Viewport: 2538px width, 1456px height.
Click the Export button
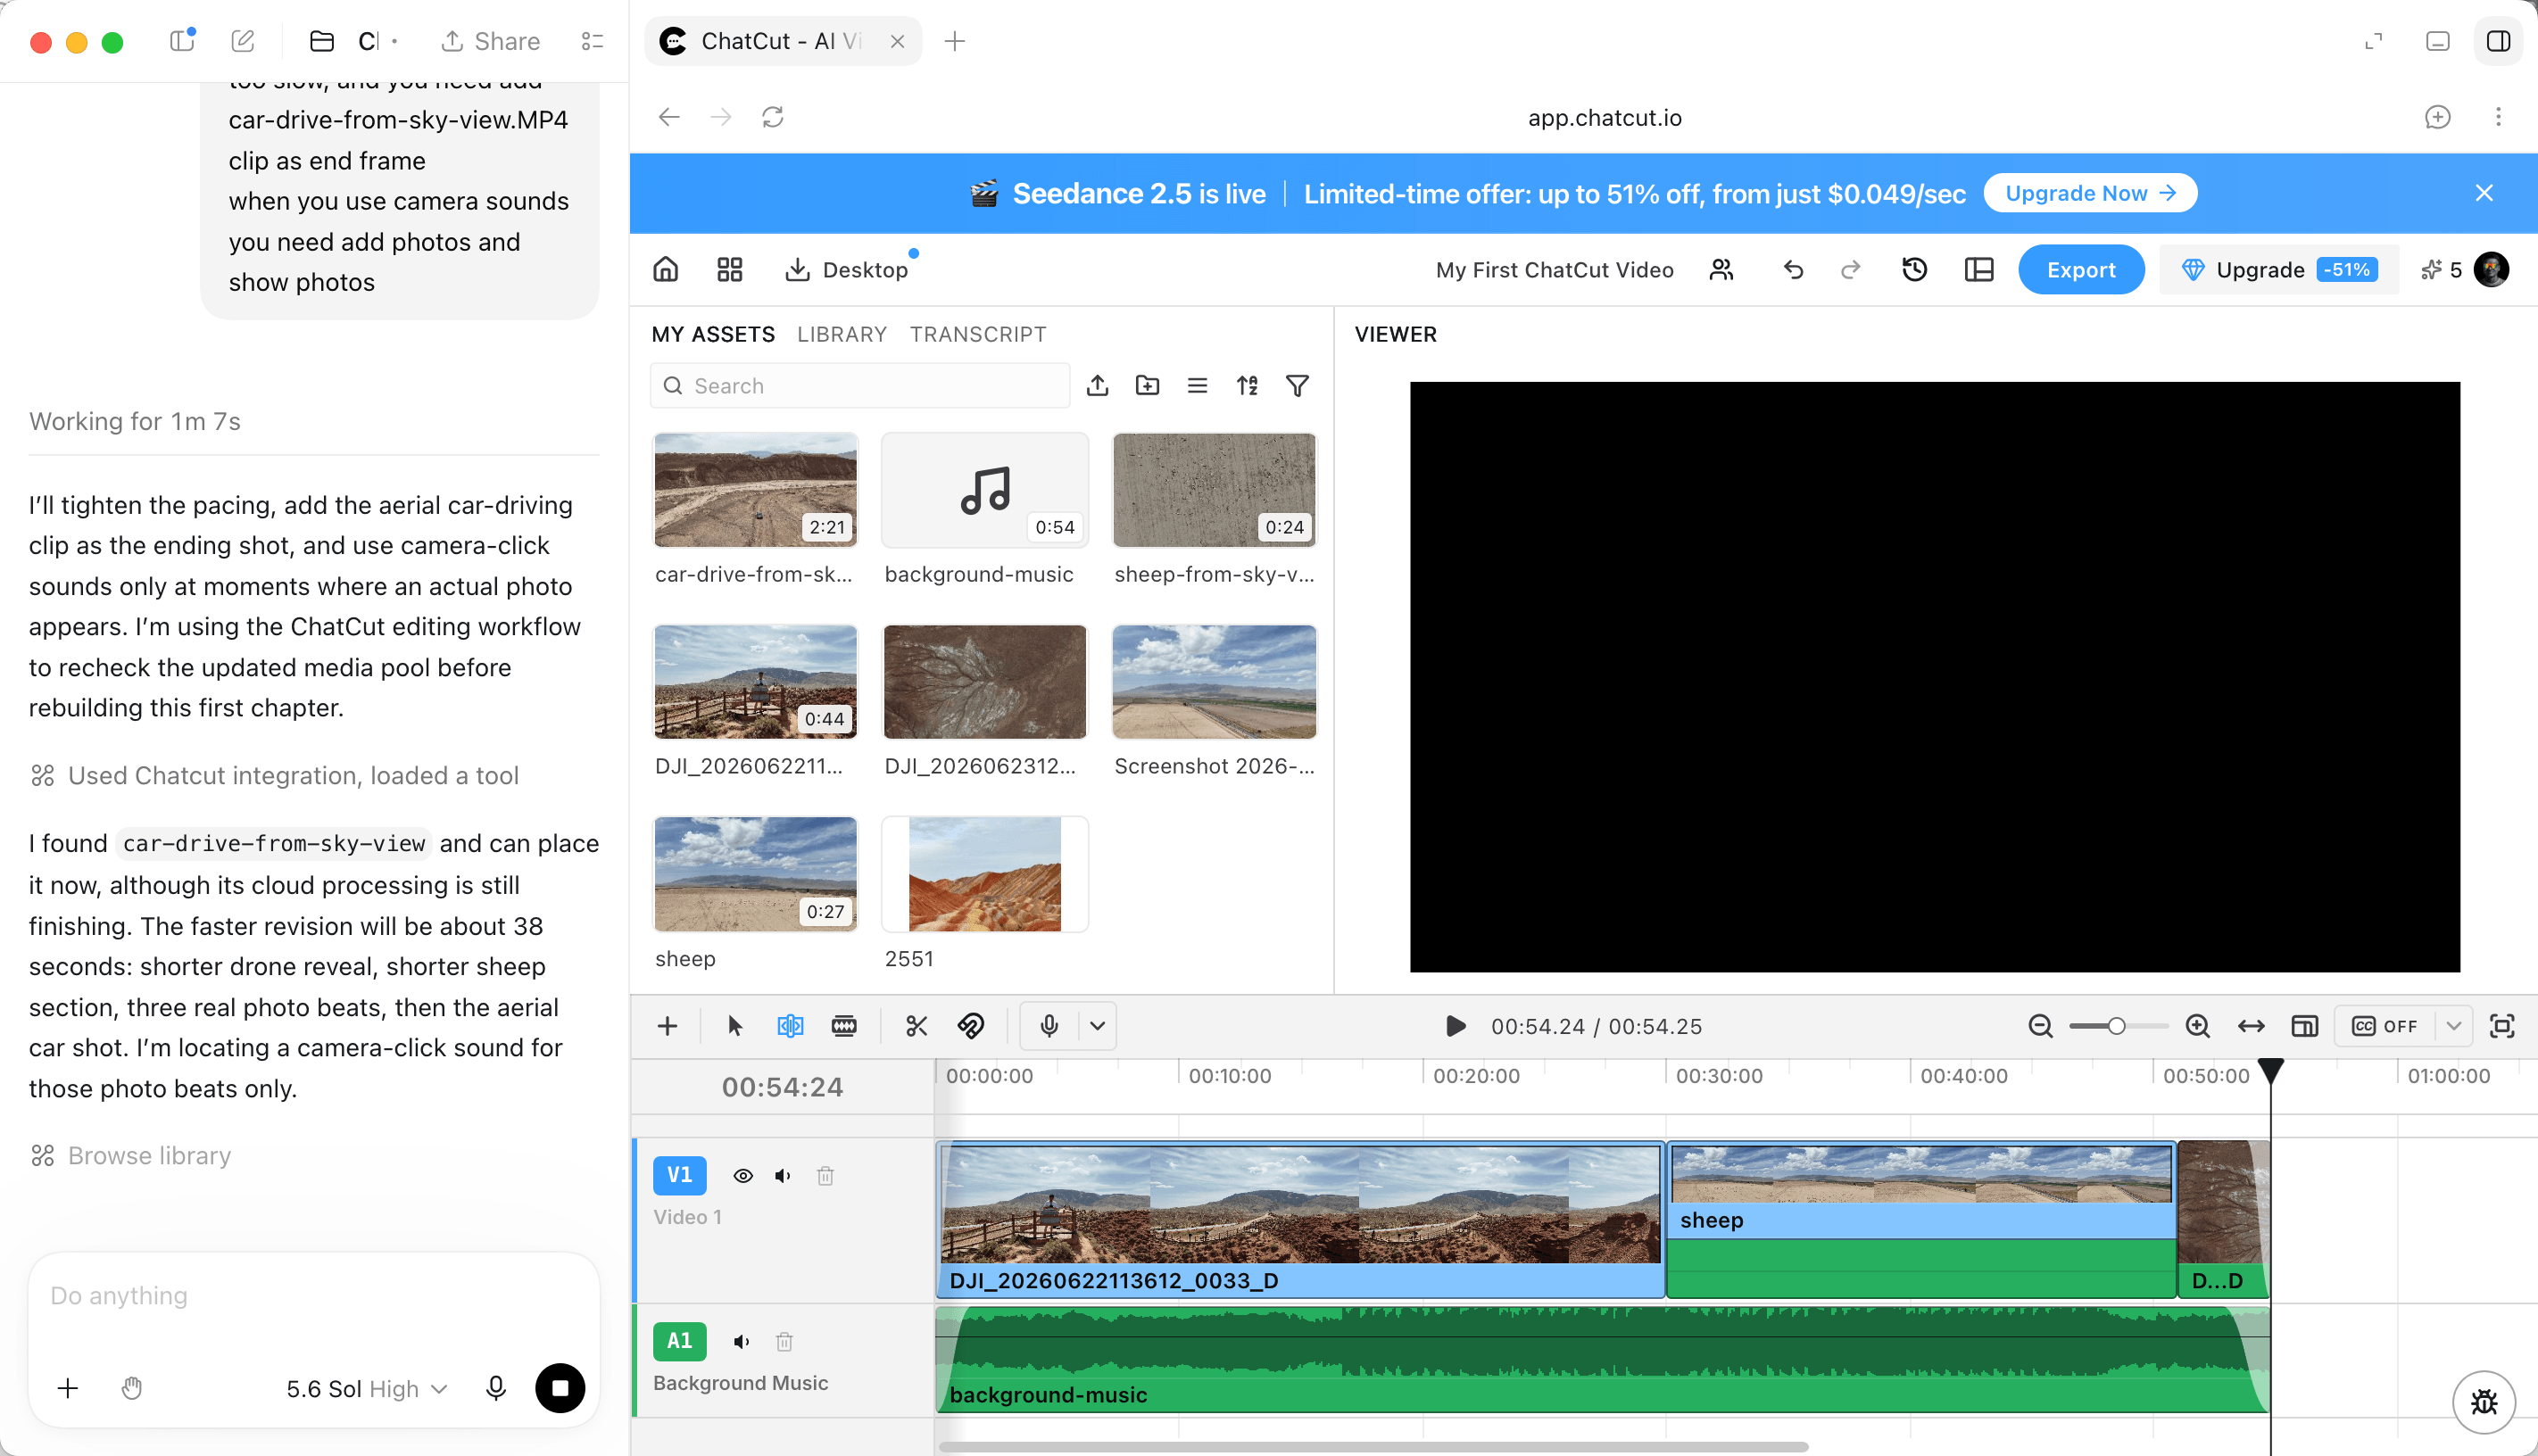(2081, 269)
